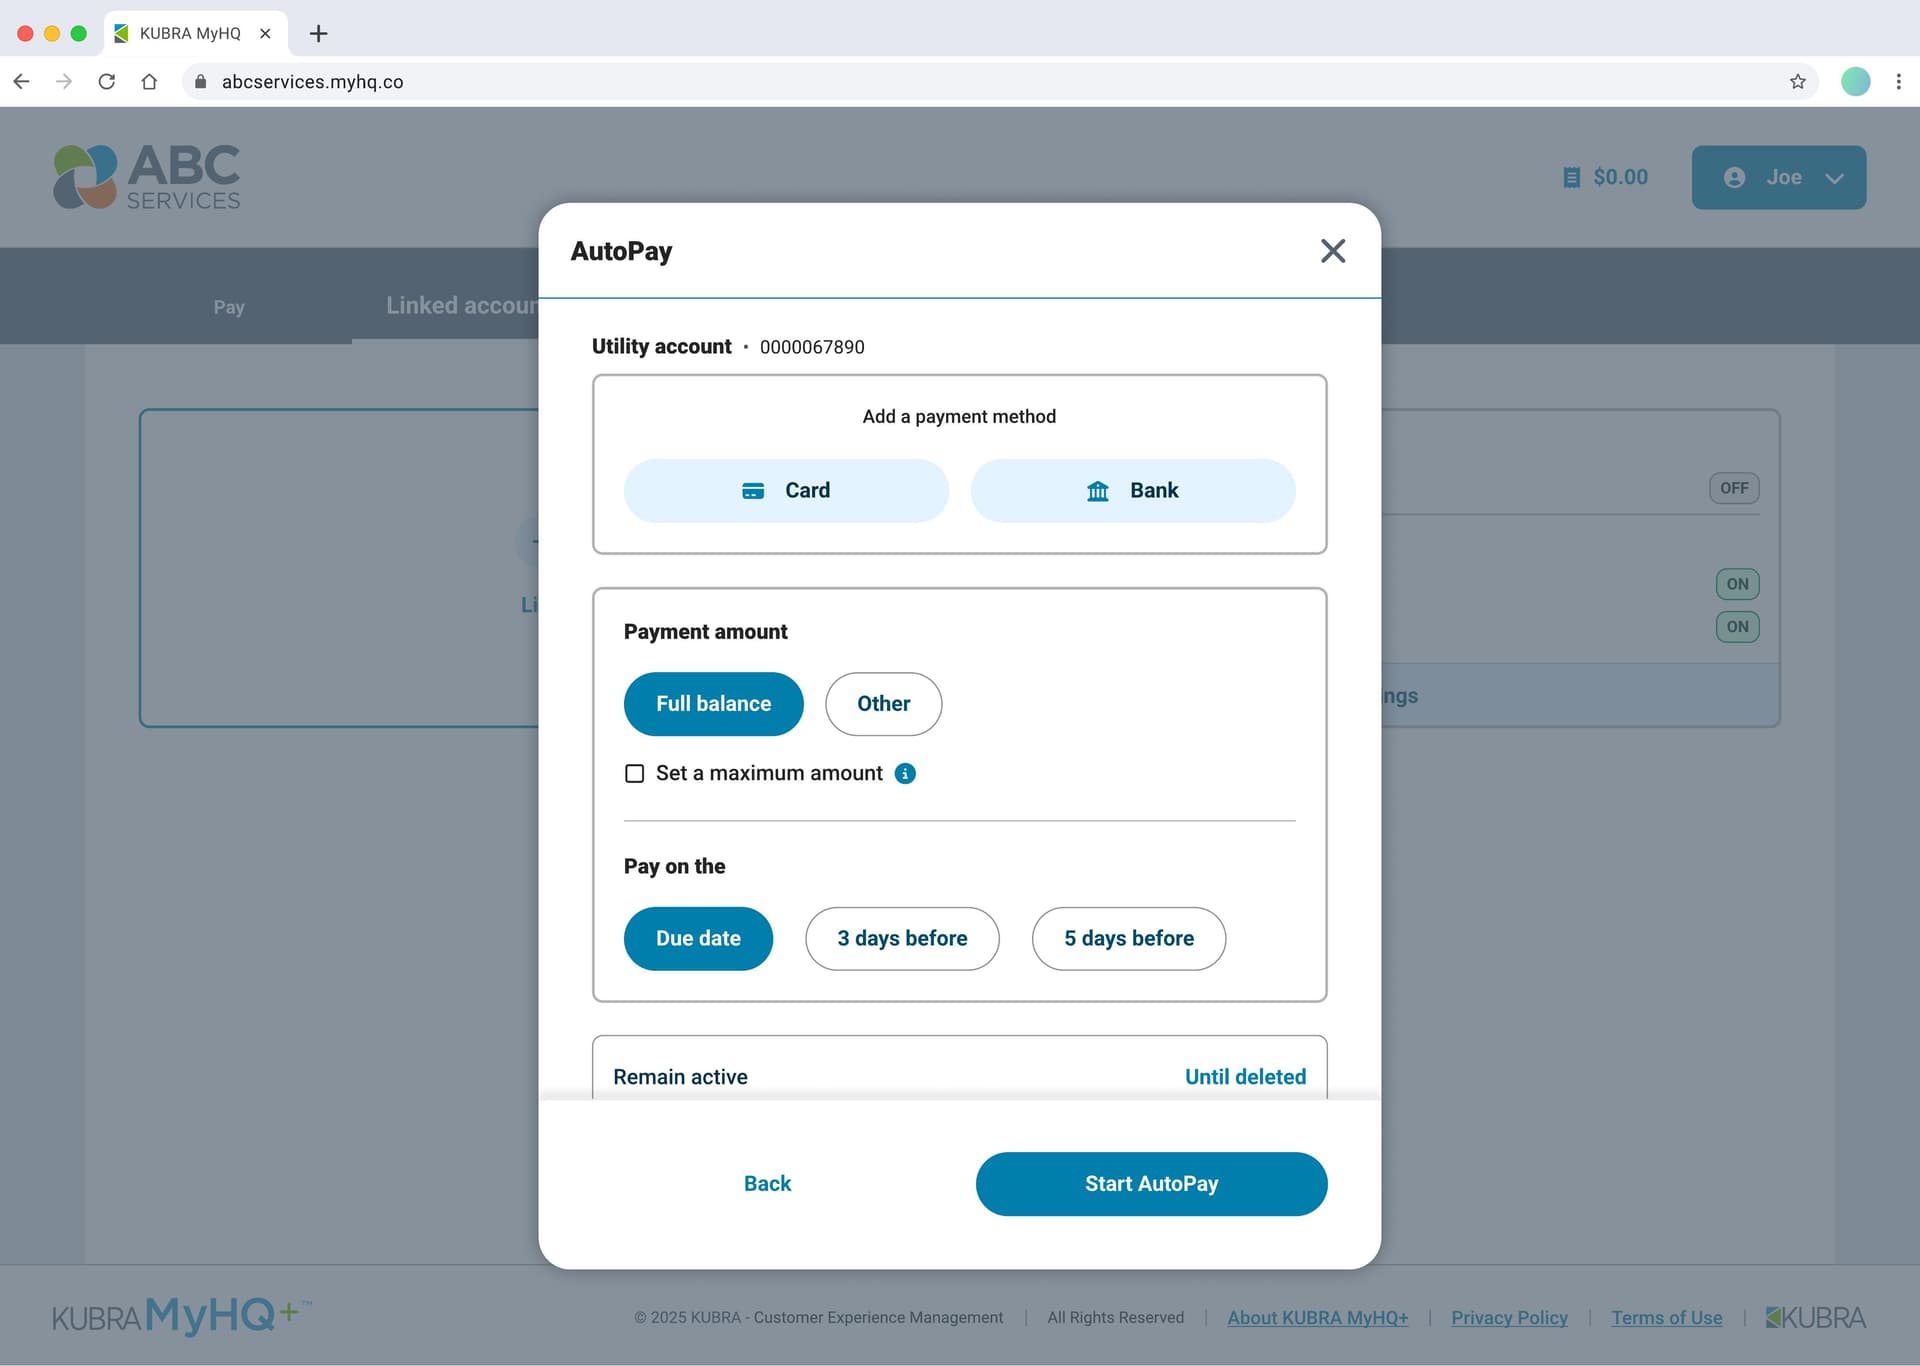The height and width of the screenshot is (1366, 1920).
Task: Open the browser three-dot menu
Action: 1898,82
